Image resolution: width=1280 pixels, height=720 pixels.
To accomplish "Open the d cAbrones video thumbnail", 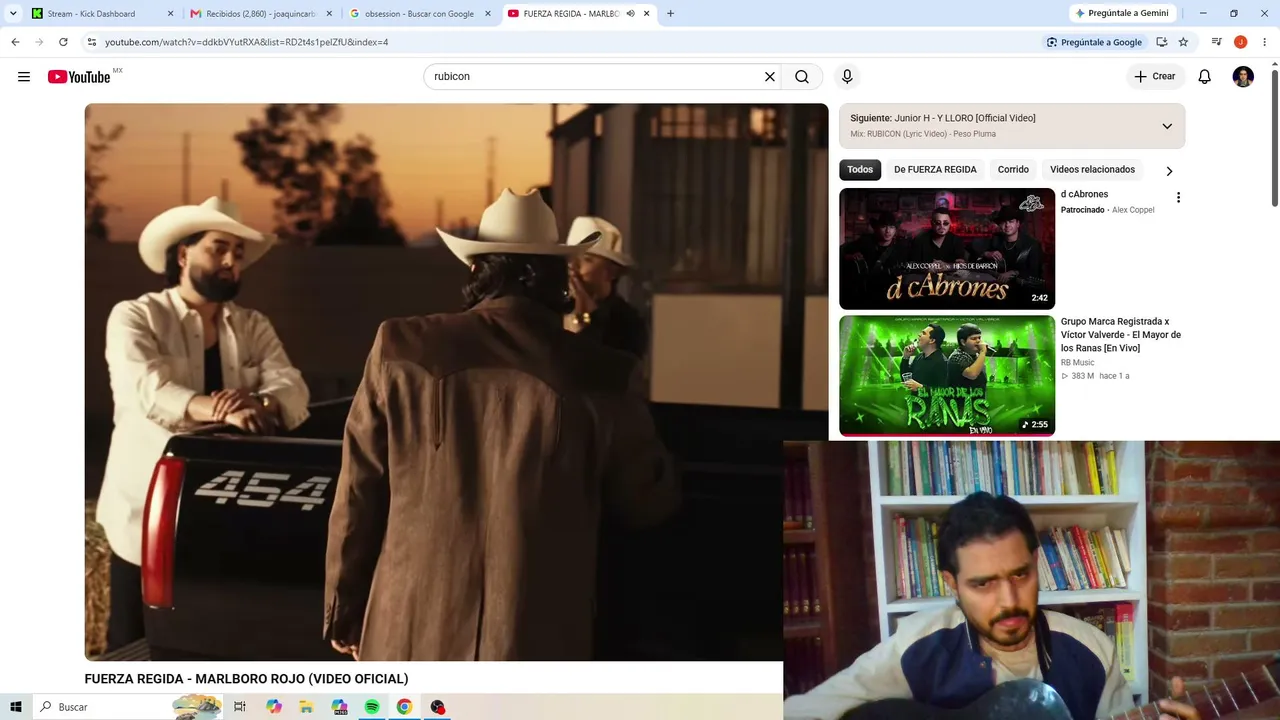I will (947, 249).
